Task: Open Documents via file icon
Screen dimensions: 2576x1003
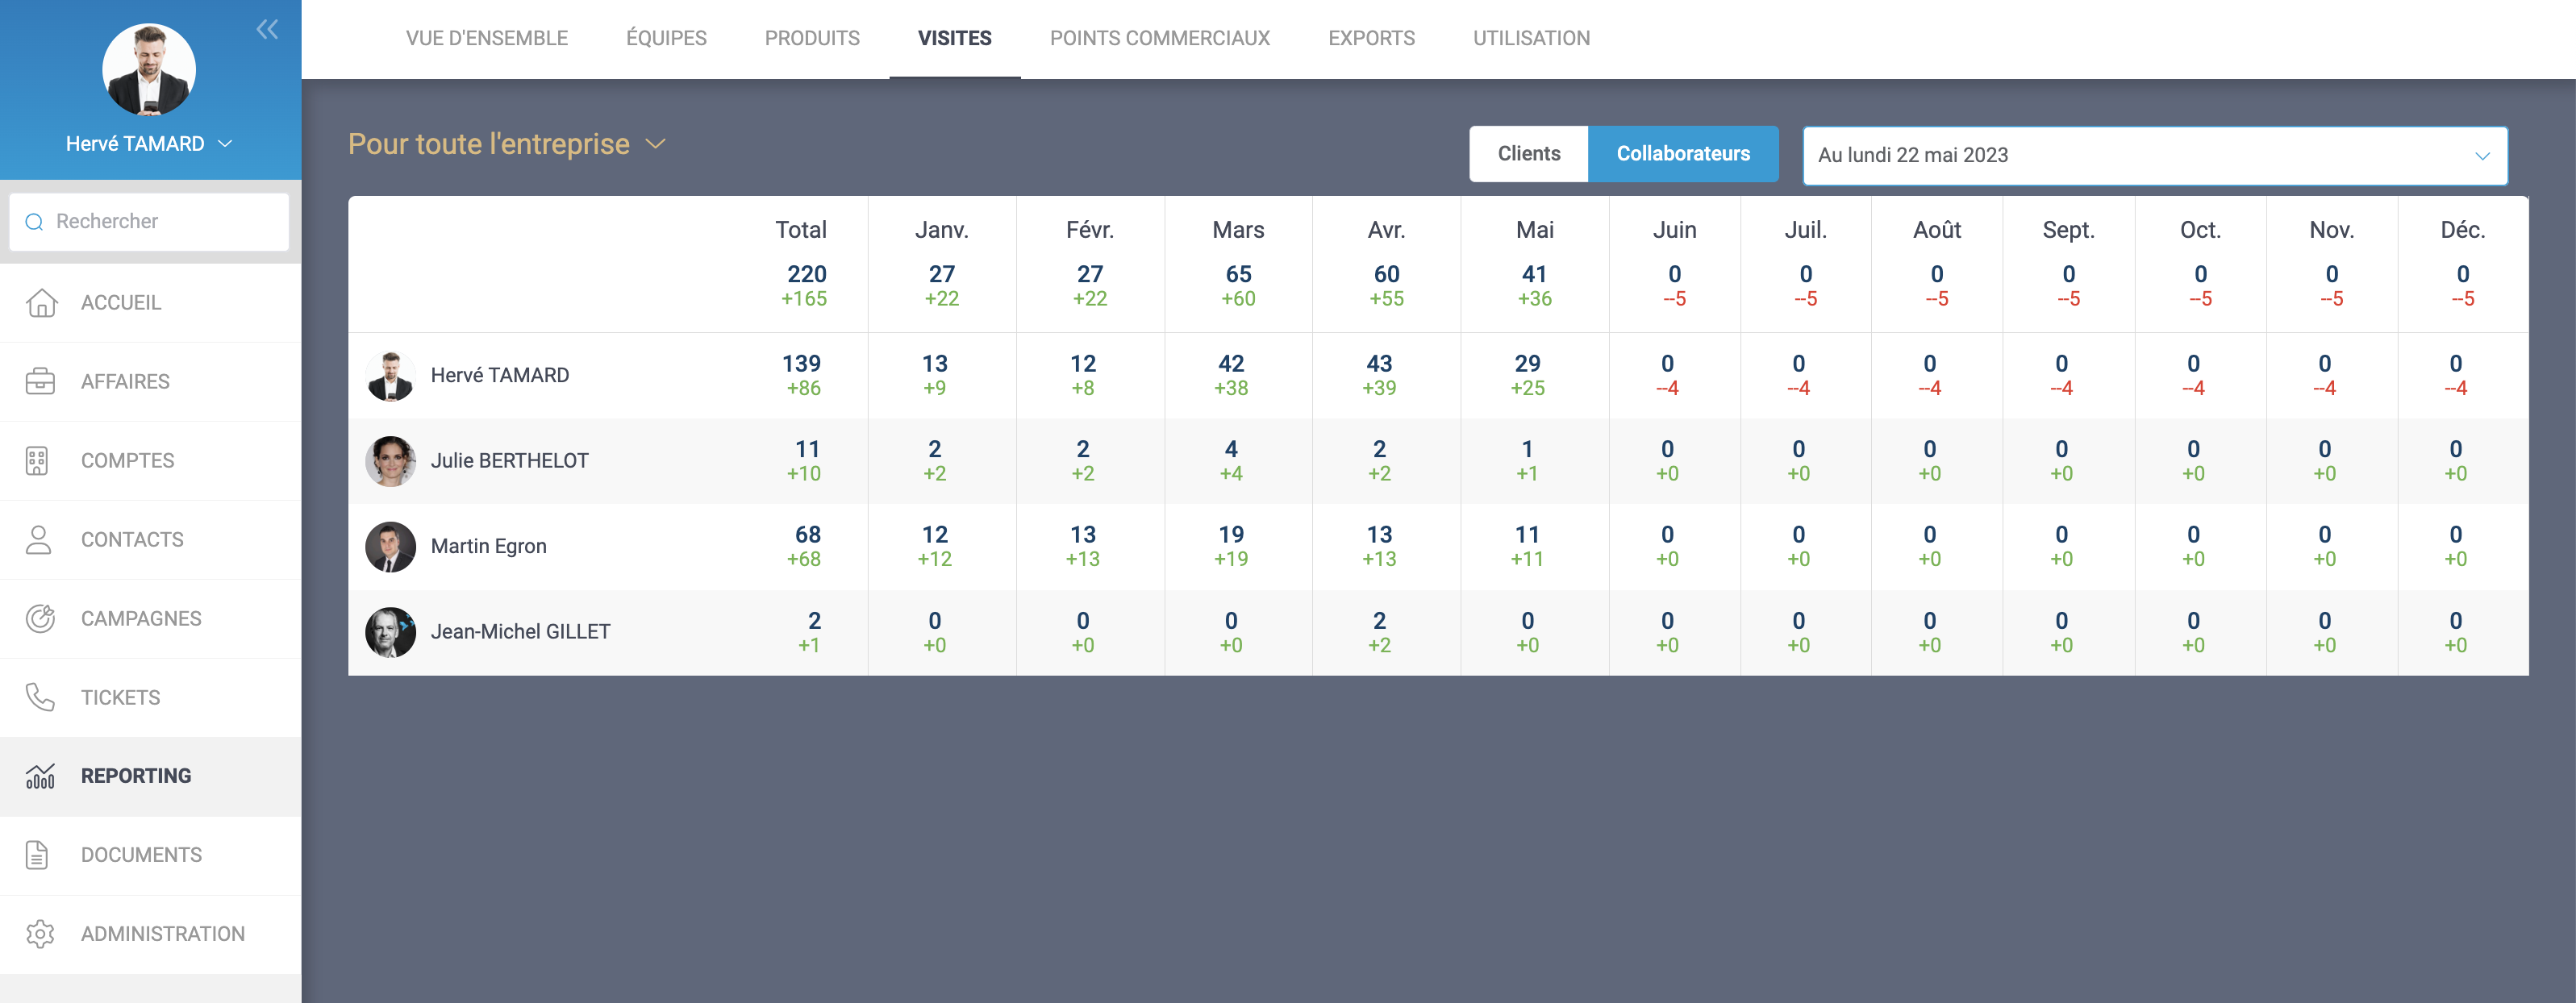Action: 38,854
